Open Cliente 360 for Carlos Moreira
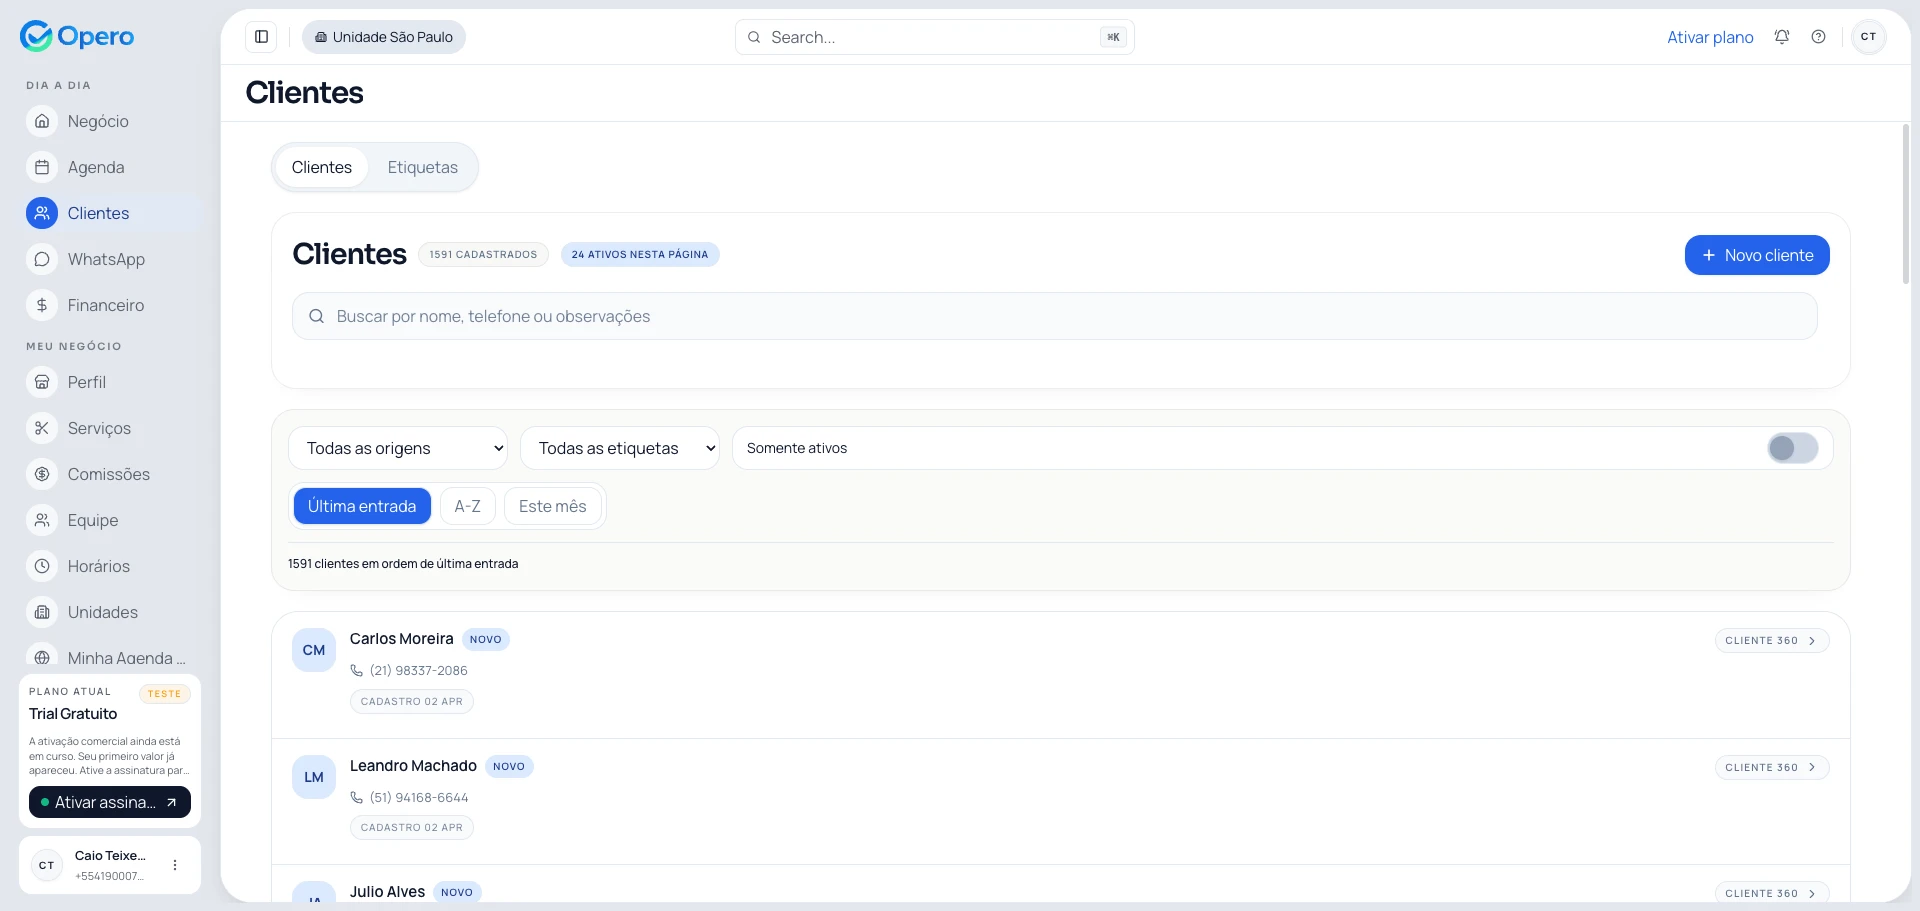The width and height of the screenshot is (1920, 911). tap(1771, 640)
